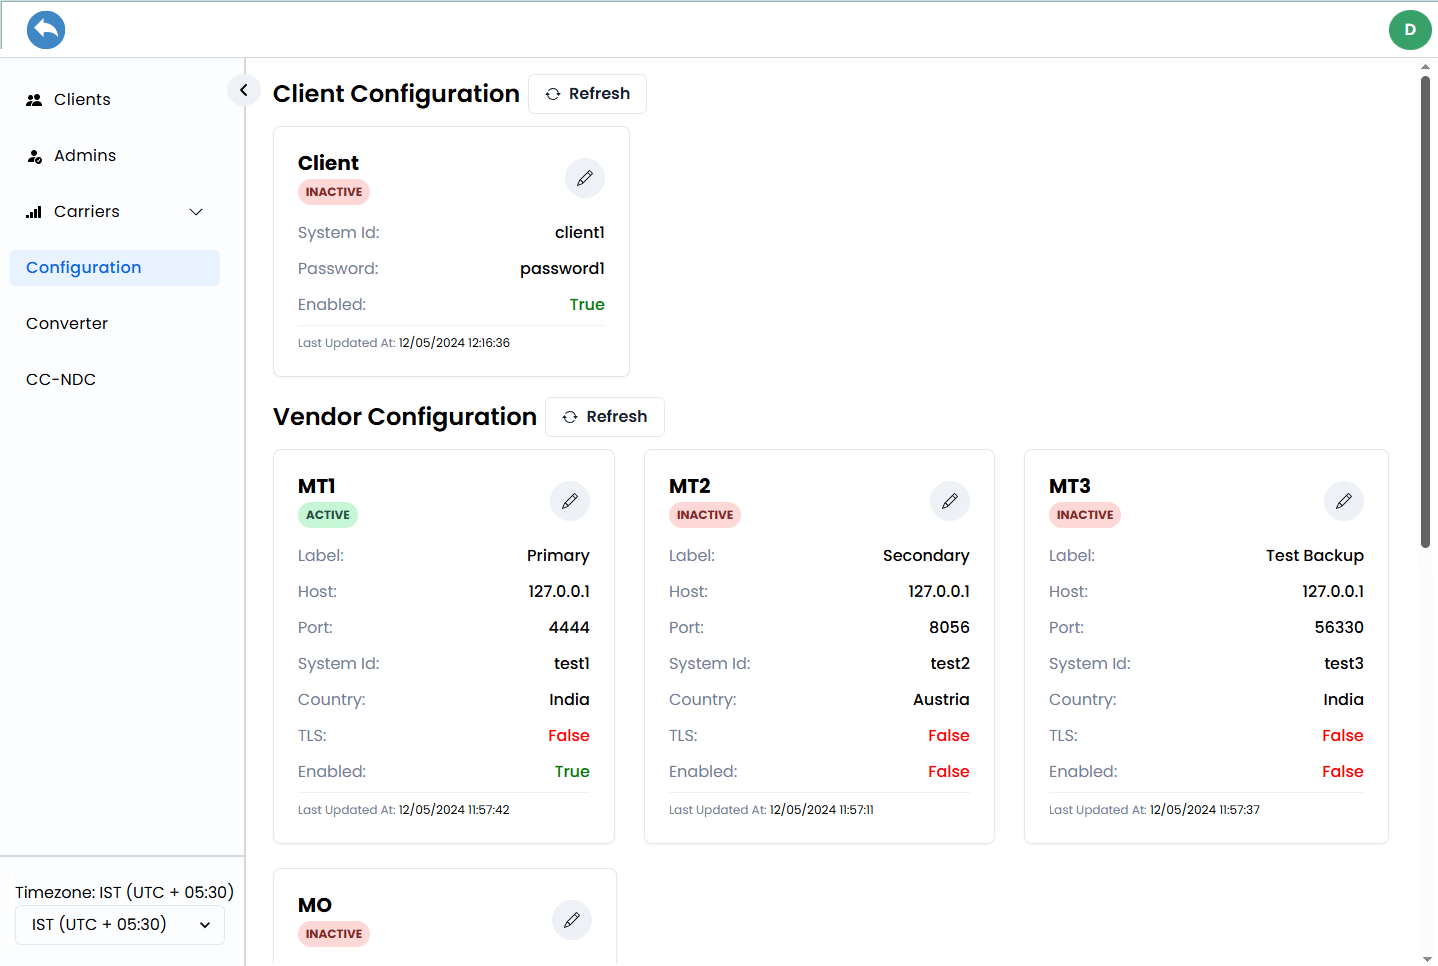The width and height of the screenshot is (1438, 966).
Task: Collapse the sidebar with the chevron button
Action: click(x=244, y=90)
